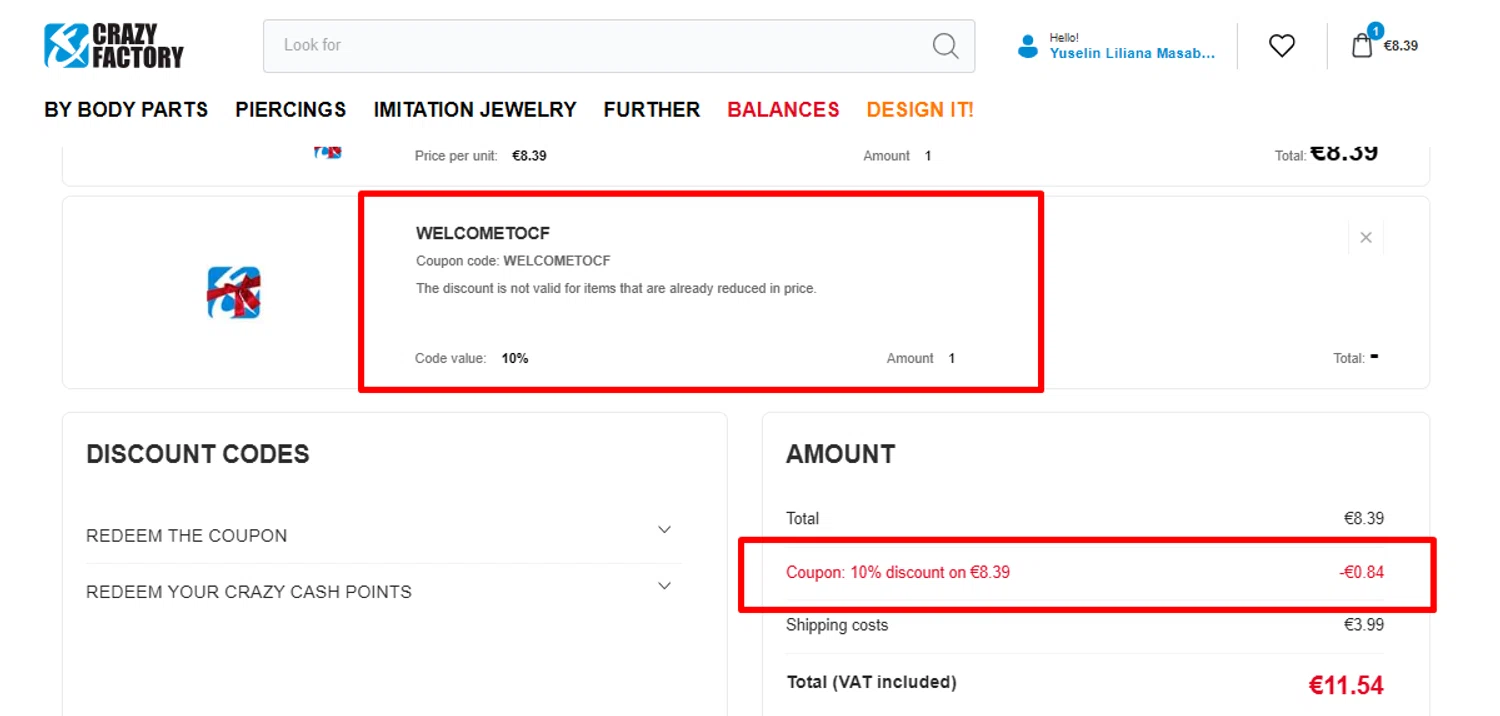
Task: Open the shopping bag cart
Action: [x=1362, y=45]
